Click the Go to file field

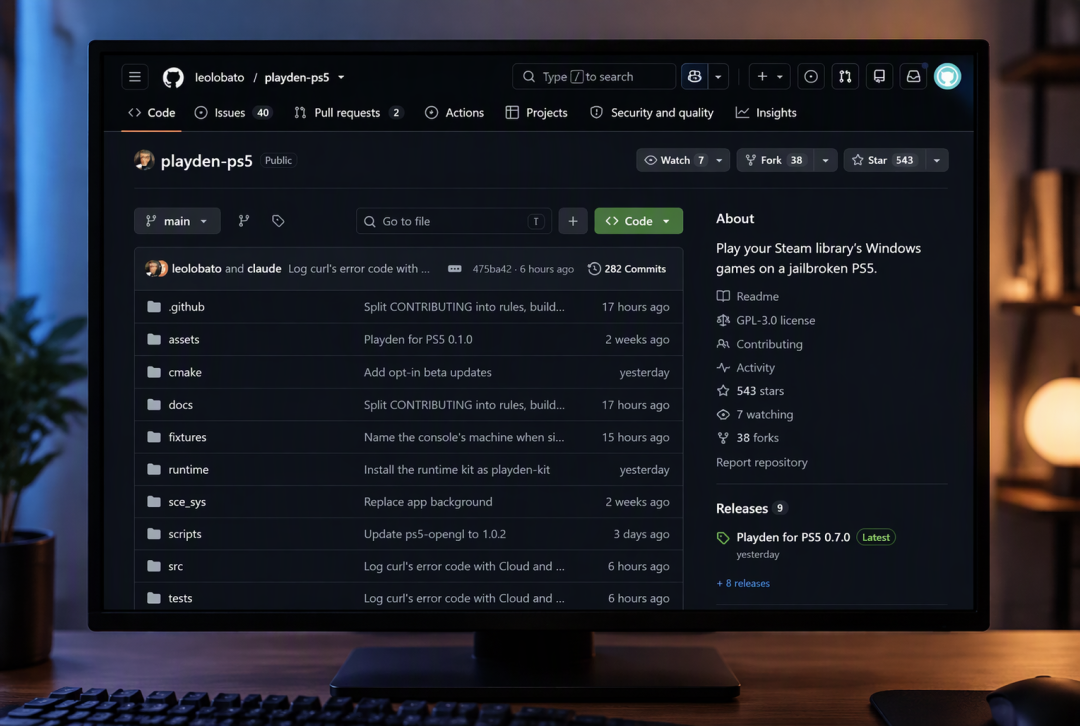click(453, 221)
